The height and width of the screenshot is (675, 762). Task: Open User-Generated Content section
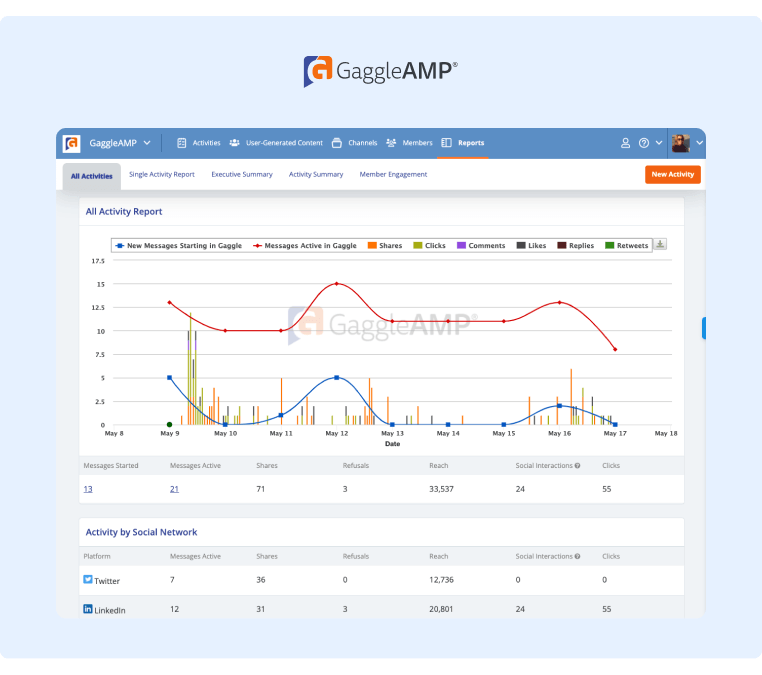click(x=276, y=143)
